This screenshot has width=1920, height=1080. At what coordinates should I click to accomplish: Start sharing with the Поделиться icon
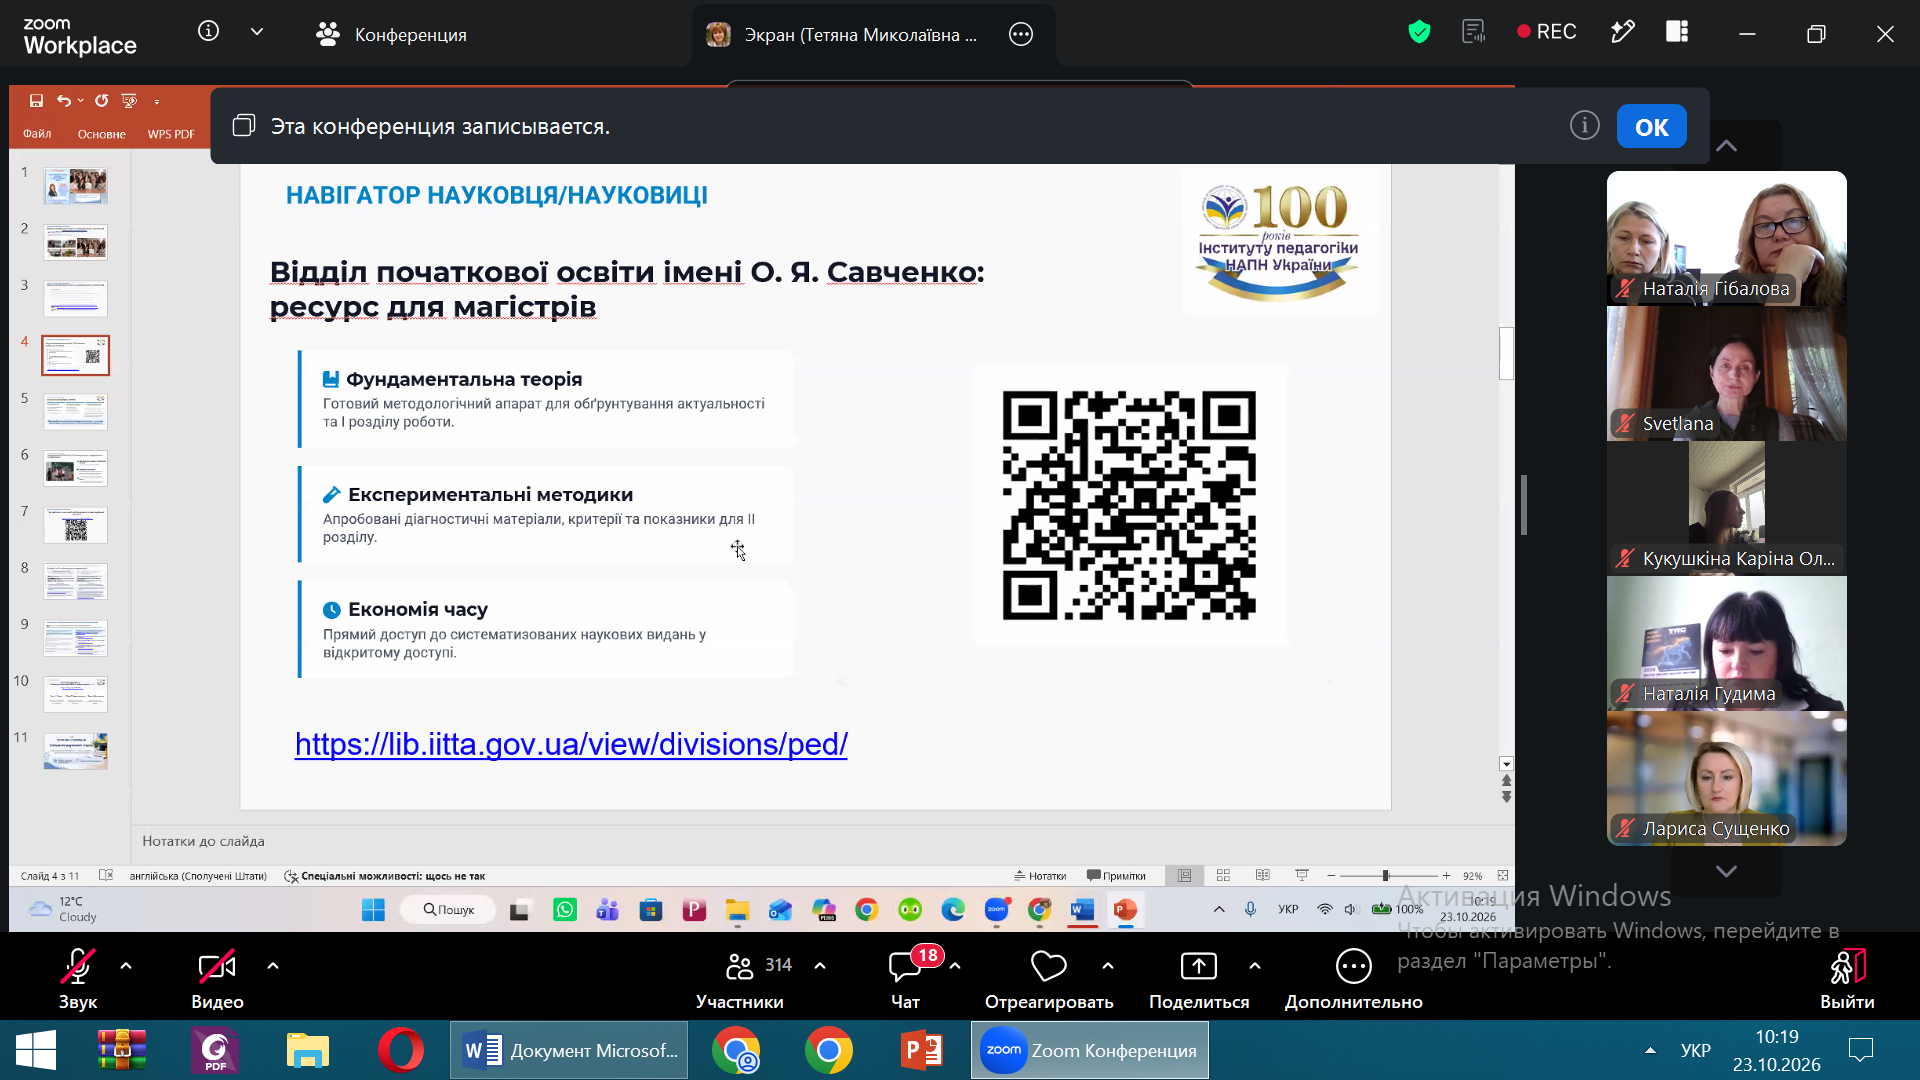pos(1198,967)
